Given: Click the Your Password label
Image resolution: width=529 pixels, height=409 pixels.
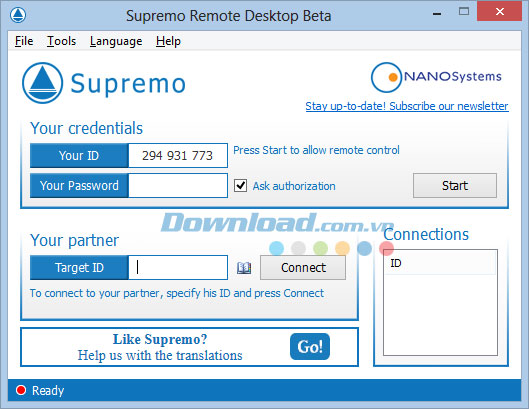Looking at the screenshot, I should click(79, 186).
